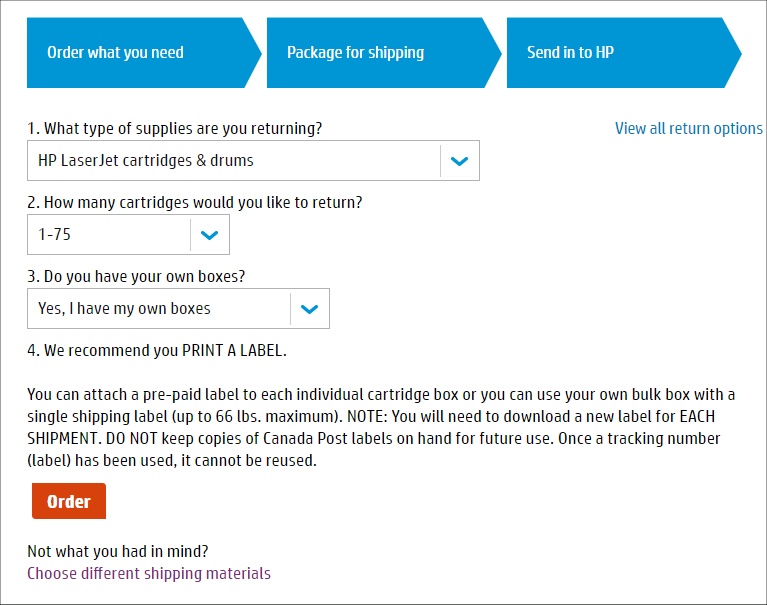Expand the 1-75 cartridge quantity selector
The width and height of the screenshot is (767, 605).
(108, 235)
